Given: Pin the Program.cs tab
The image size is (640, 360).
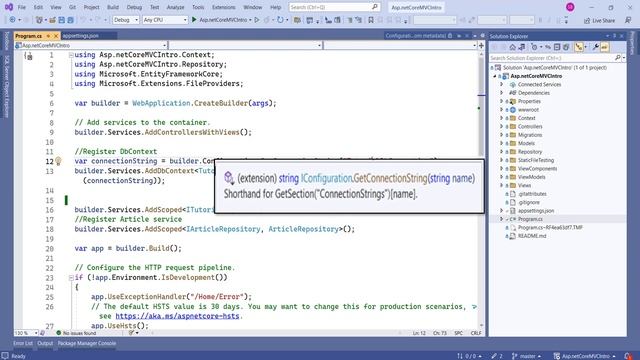Looking at the screenshot, I should [x=48, y=36].
